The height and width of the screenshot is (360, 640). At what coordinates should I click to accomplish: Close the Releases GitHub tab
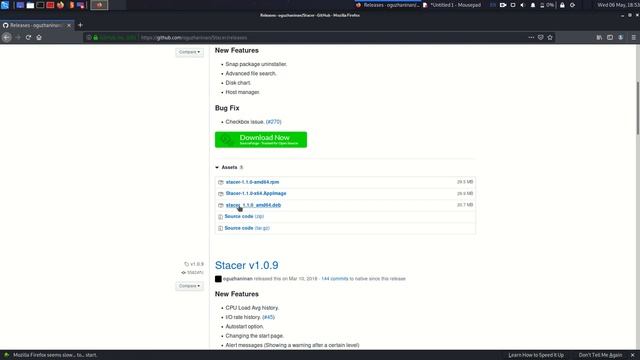[x=69, y=25]
